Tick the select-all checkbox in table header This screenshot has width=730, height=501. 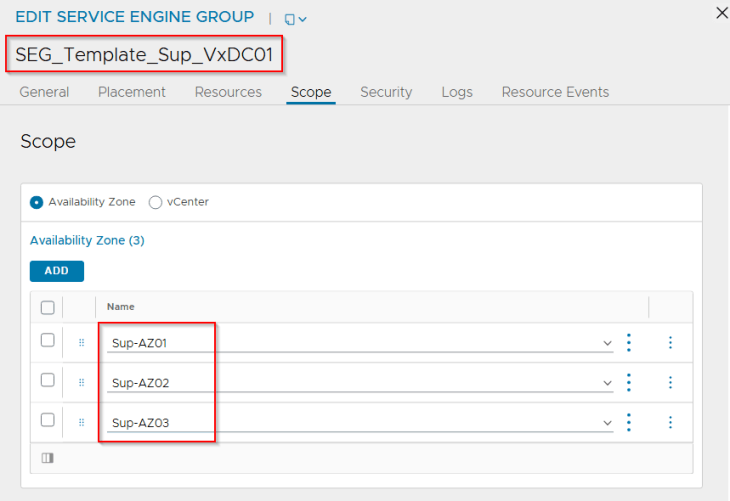point(47,307)
